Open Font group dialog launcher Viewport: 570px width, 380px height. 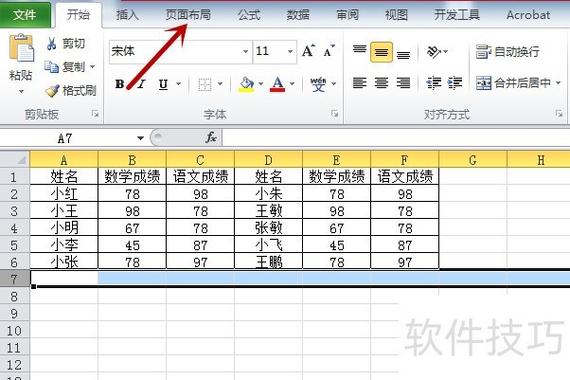pyautogui.click(x=334, y=114)
